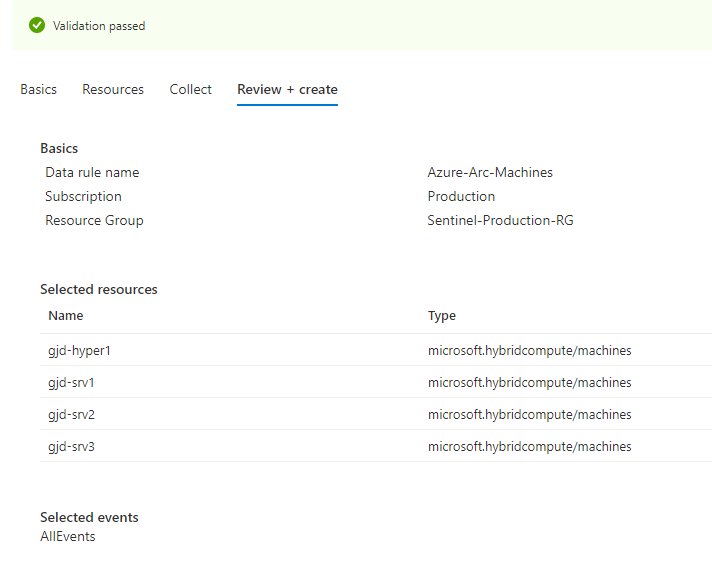Image resolution: width=712 pixels, height=587 pixels.
Task: Select the gjd-srv2 resource row
Action: point(71,414)
